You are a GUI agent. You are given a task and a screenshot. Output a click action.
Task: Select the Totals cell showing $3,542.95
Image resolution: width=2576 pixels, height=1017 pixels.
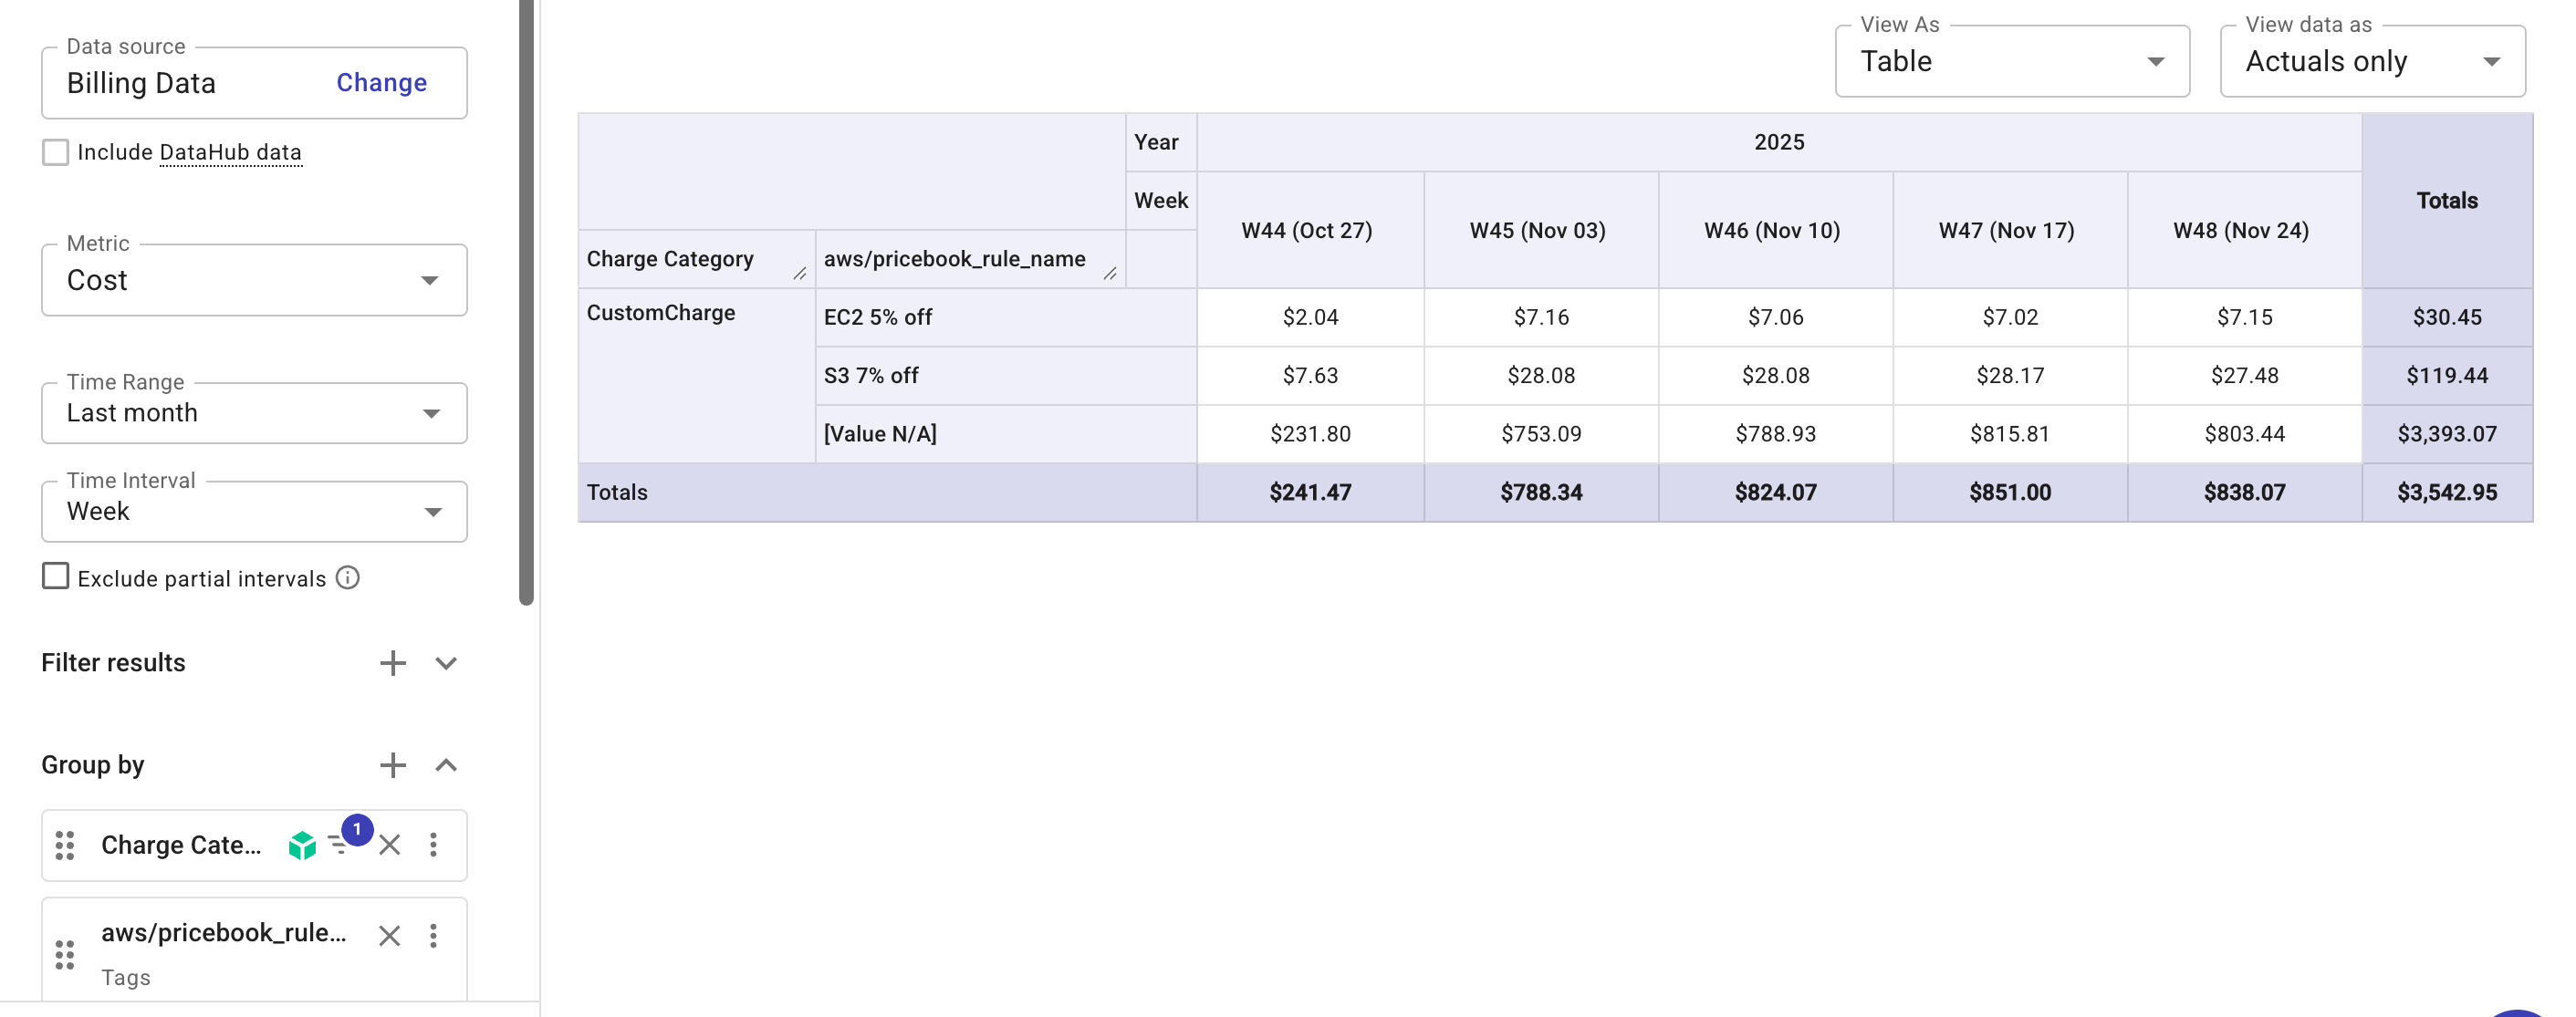click(x=2447, y=492)
